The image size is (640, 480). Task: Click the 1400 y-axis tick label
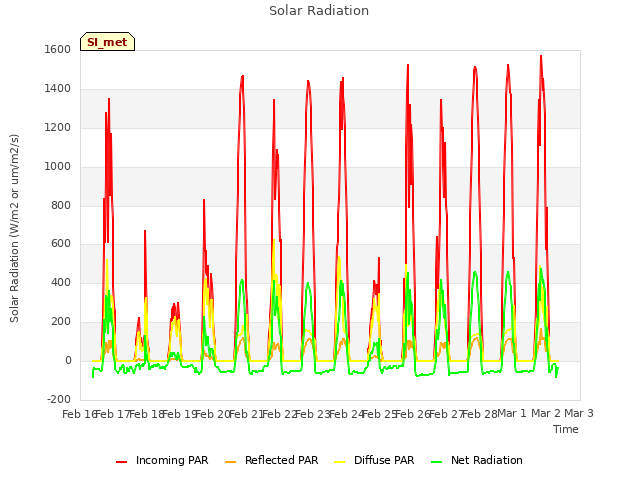point(58,89)
